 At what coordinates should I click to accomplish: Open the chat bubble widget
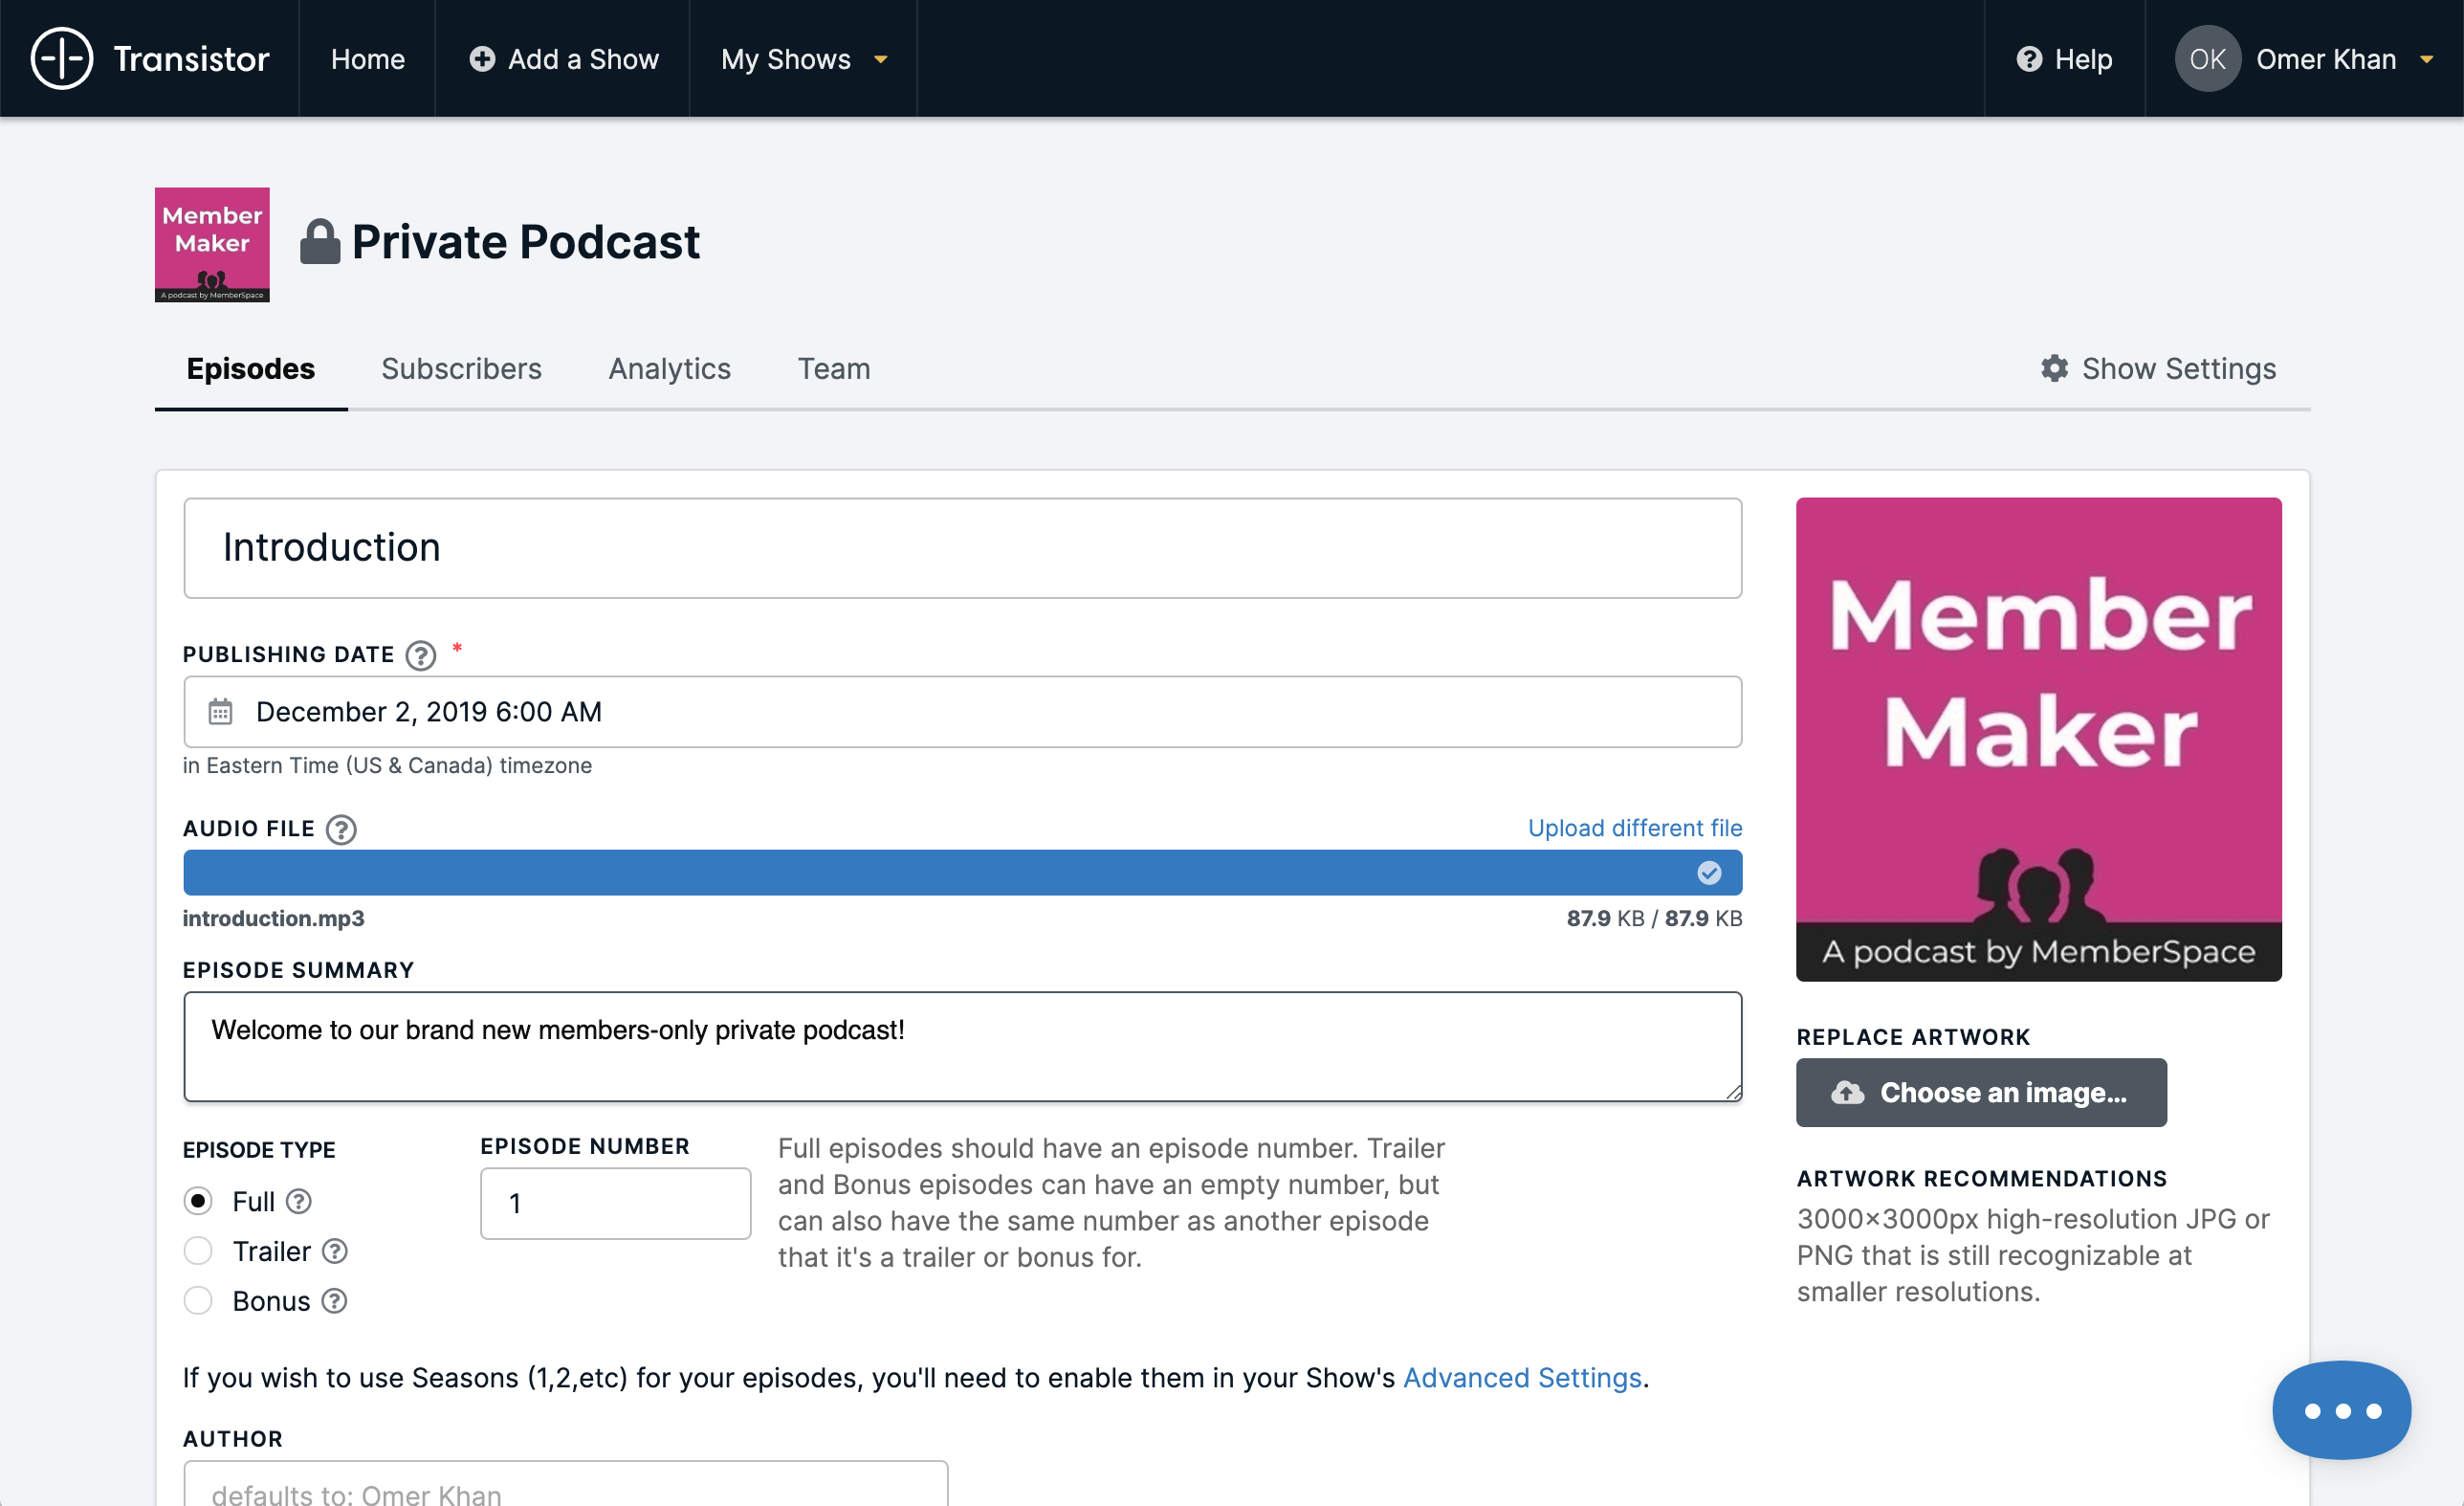point(2341,1410)
